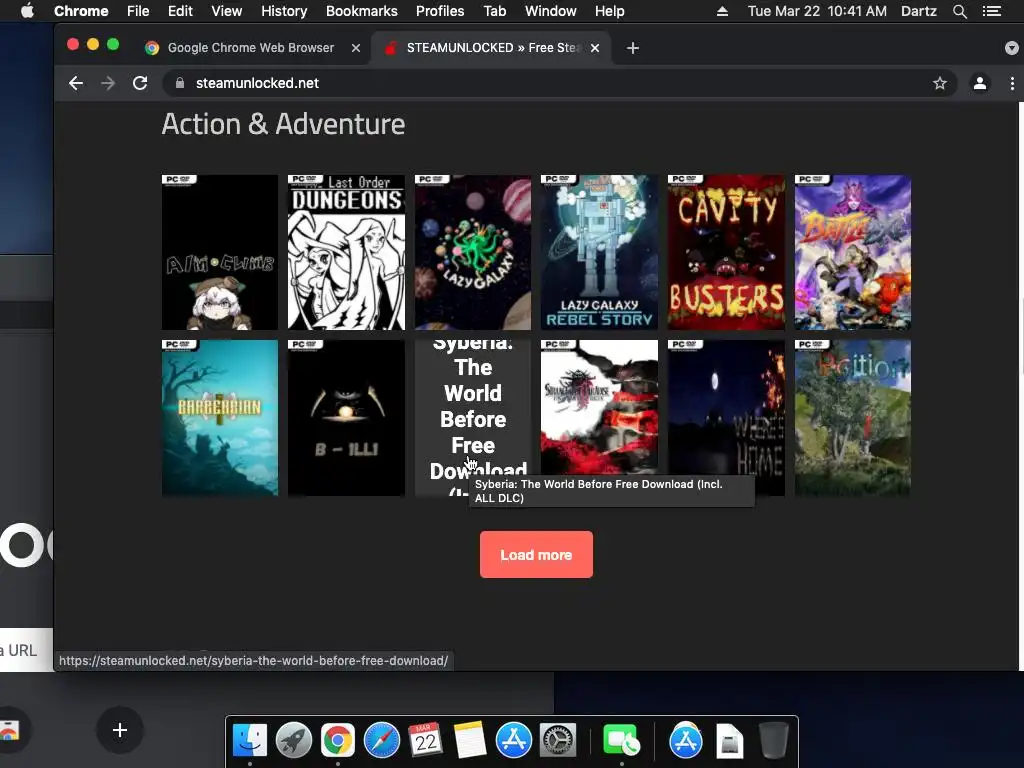
Task: Open the disk image file in Dock
Action: coord(729,741)
